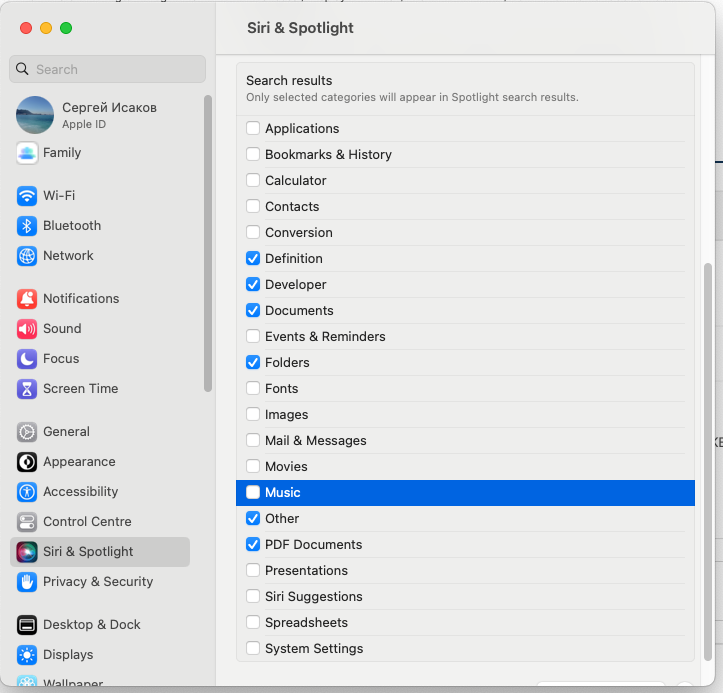Click the Appearance sidebar label
The width and height of the screenshot is (723, 693).
(x=79, y=462)
